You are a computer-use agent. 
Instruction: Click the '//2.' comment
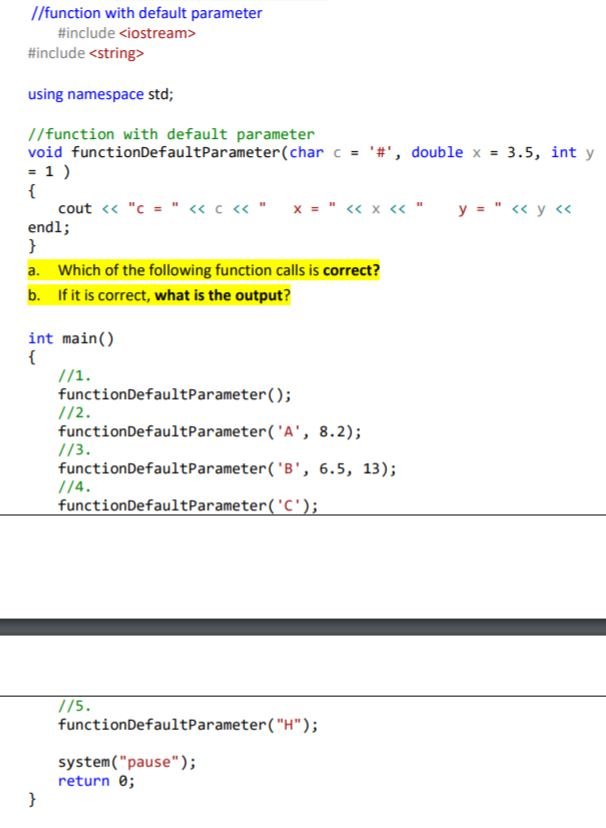point(74,413)
